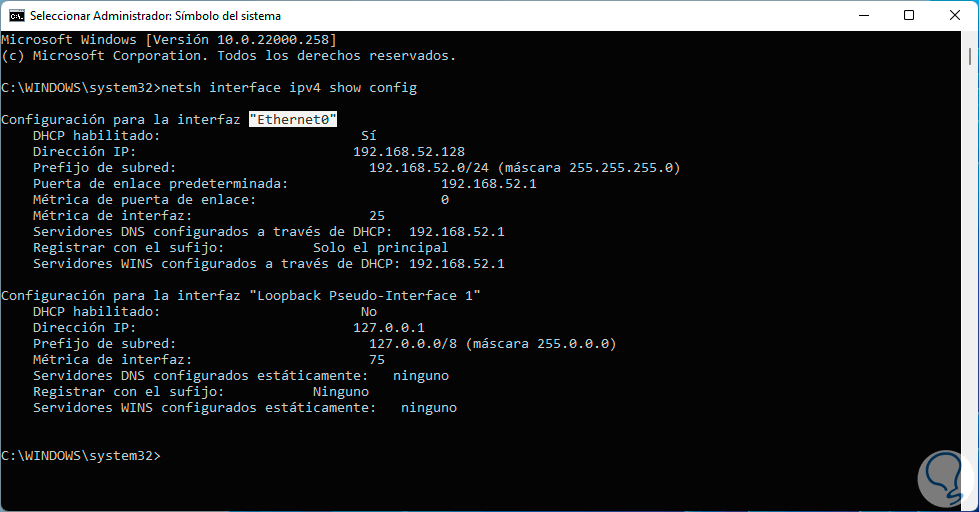The image size is (979, 512).
Task: Click the "Métrica de interfaz" value 75
Action: [377, 359]
